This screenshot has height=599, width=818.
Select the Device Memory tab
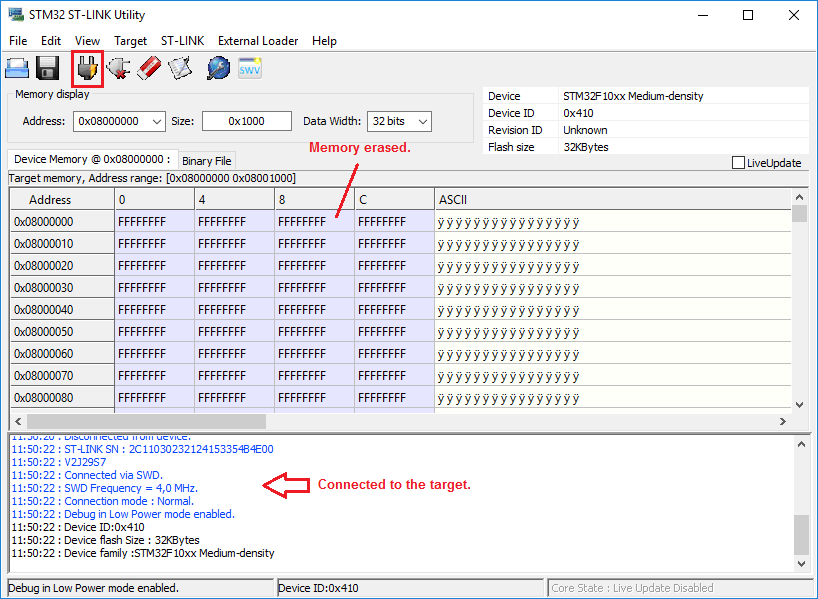(92, 159)
